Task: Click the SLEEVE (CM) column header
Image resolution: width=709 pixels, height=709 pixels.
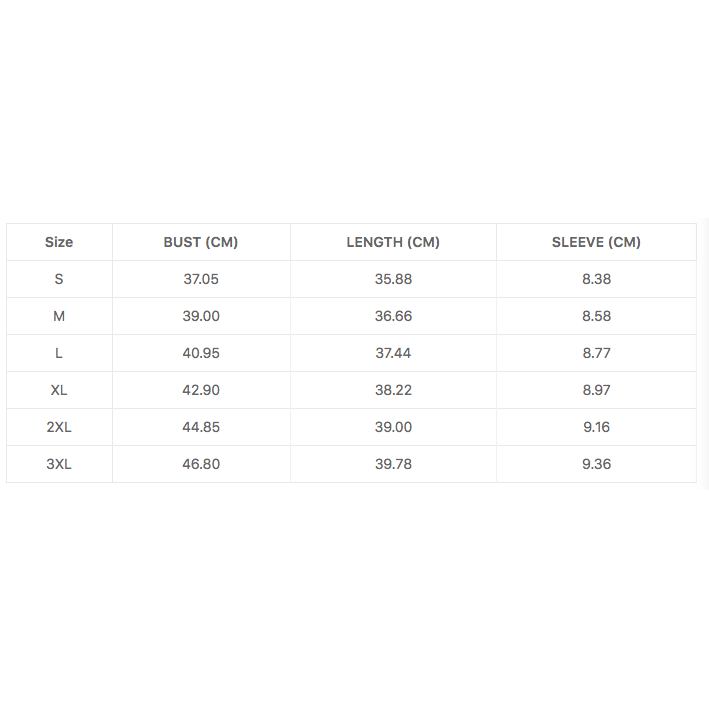Action: (x=596, y=242)
